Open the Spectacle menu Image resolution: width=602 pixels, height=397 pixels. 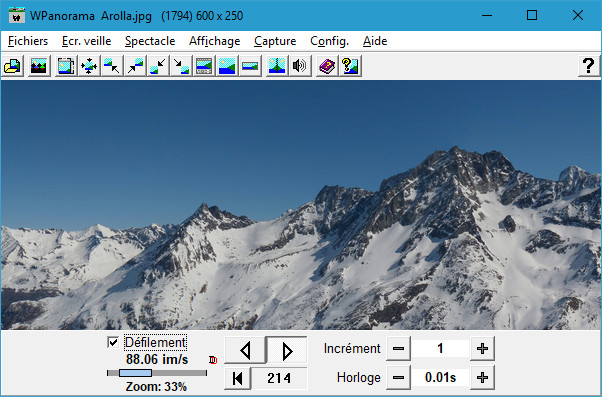pyautogui.click(x=150, y=41)
